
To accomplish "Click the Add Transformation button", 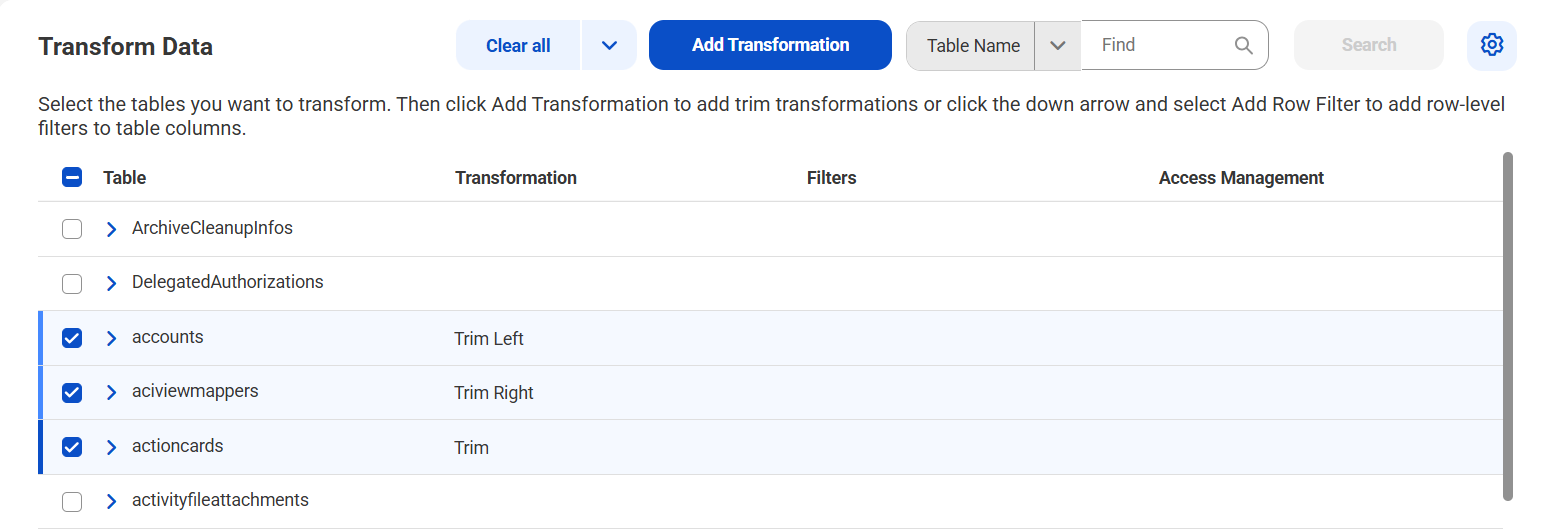I will [x=770, y=45].
